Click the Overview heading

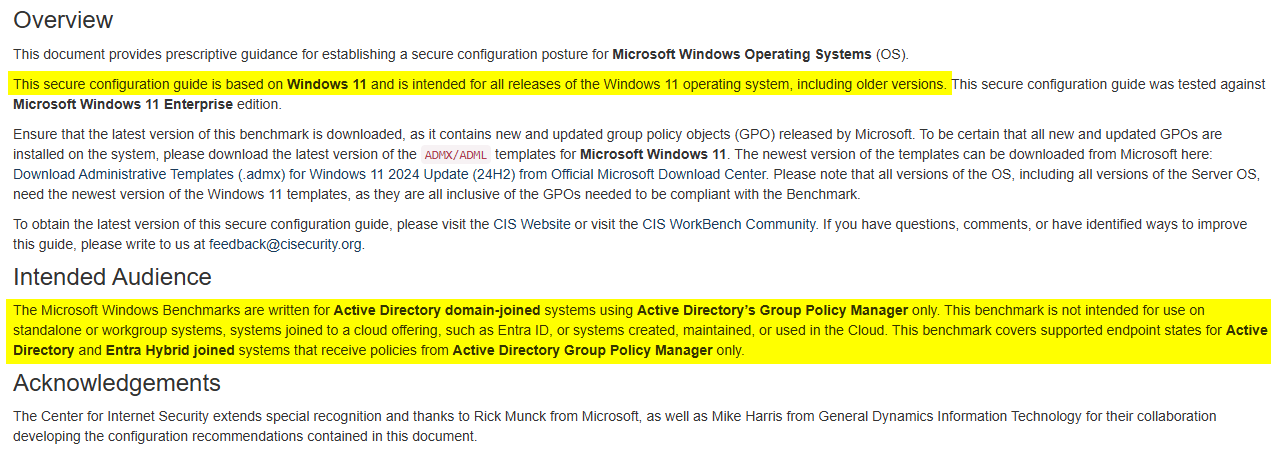tap(63, 20)
